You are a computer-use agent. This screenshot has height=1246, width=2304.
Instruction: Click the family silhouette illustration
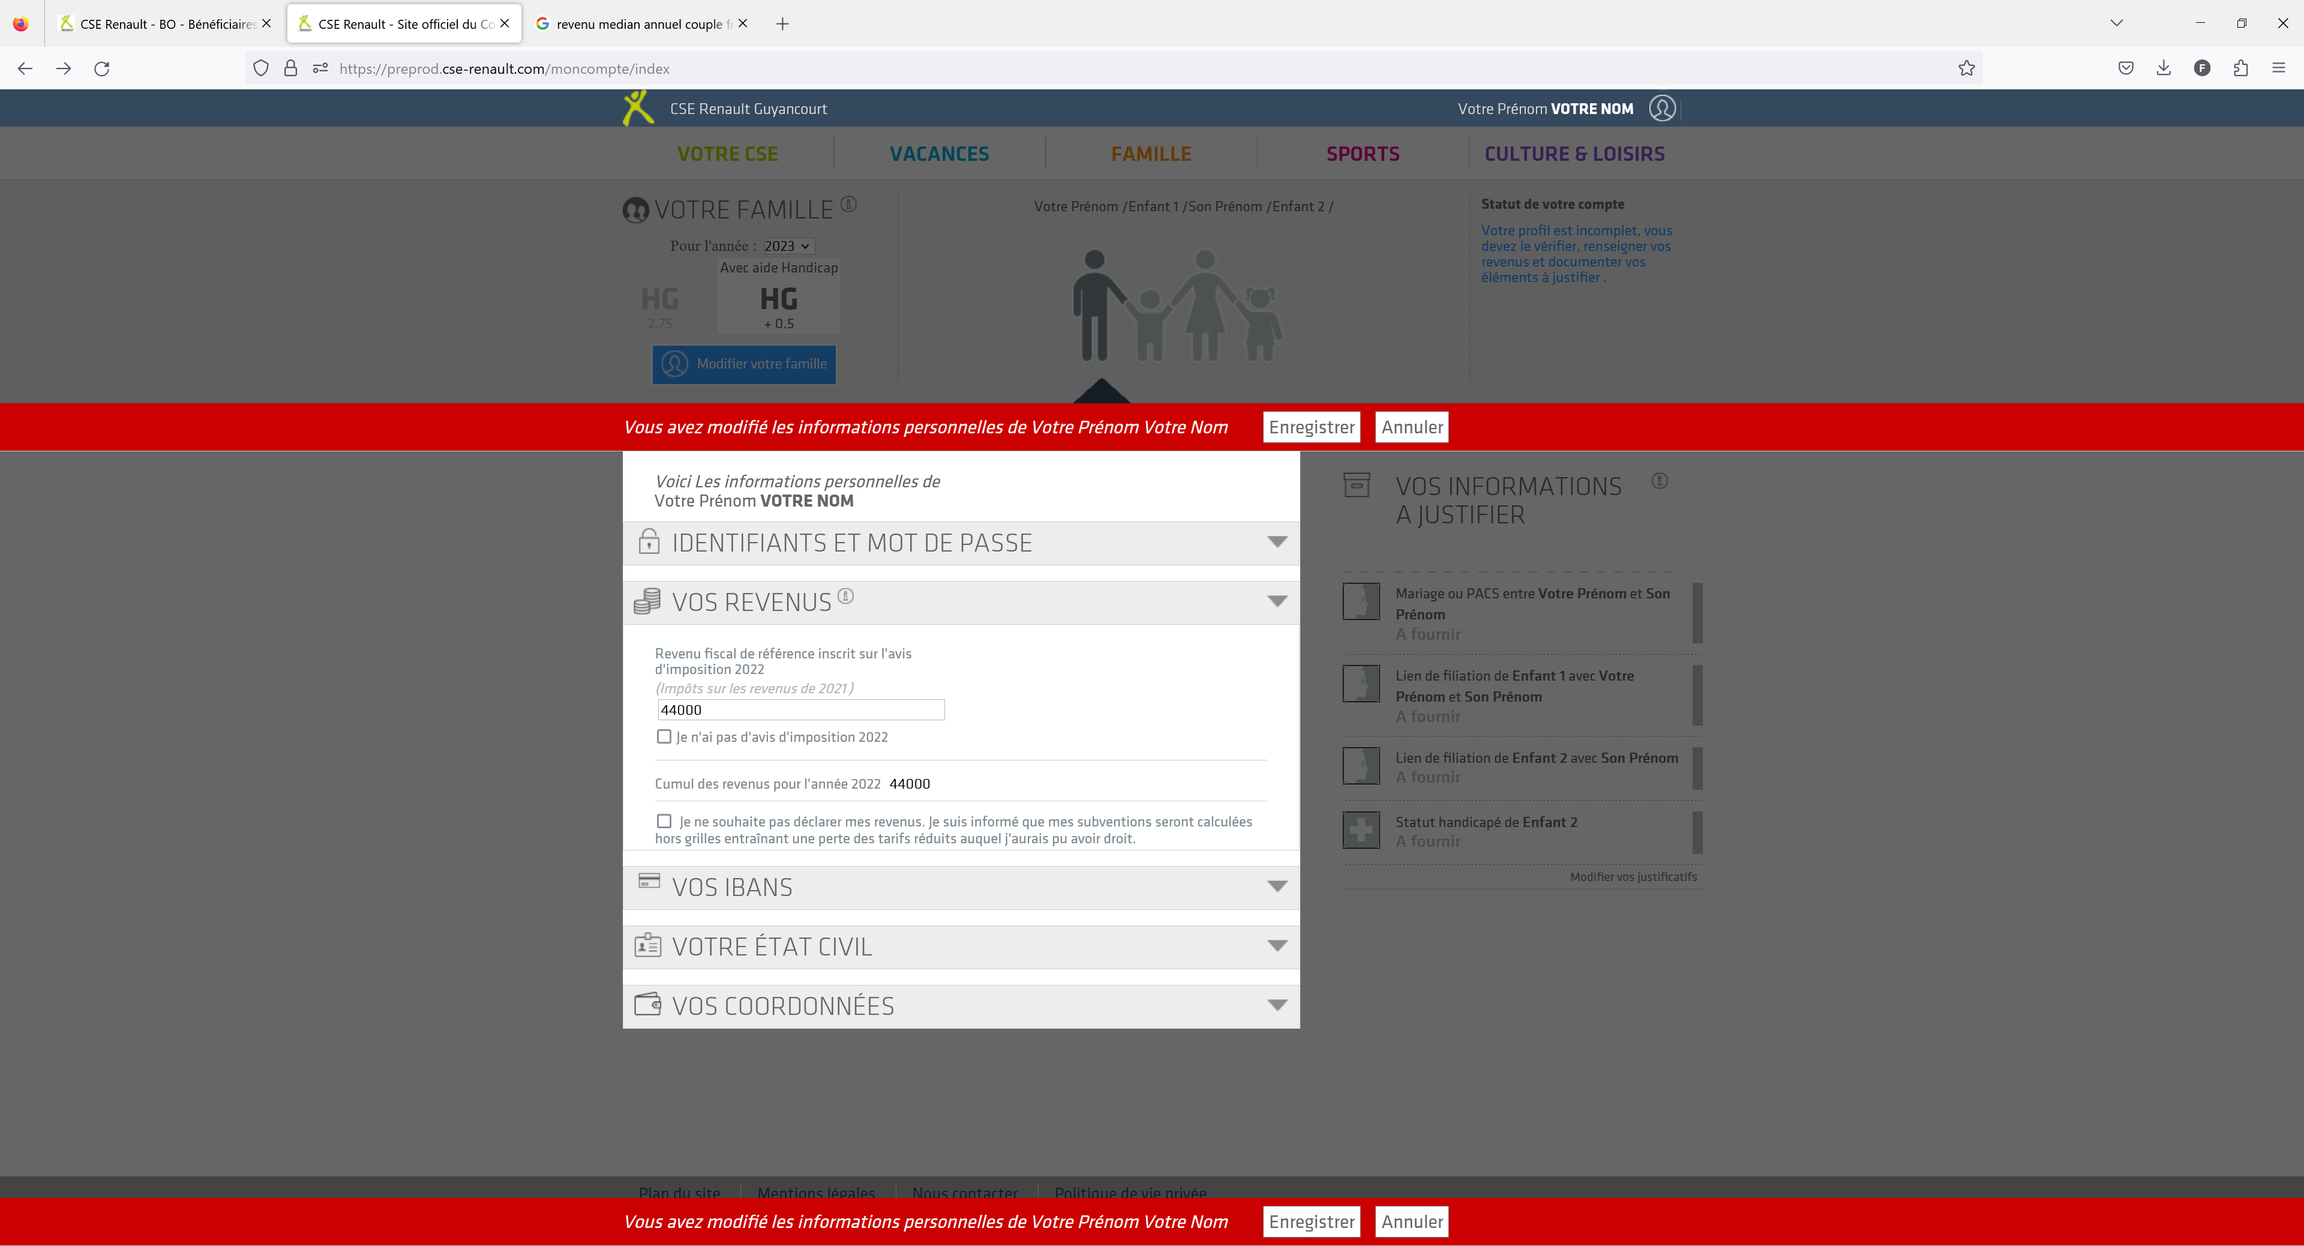1177,305
